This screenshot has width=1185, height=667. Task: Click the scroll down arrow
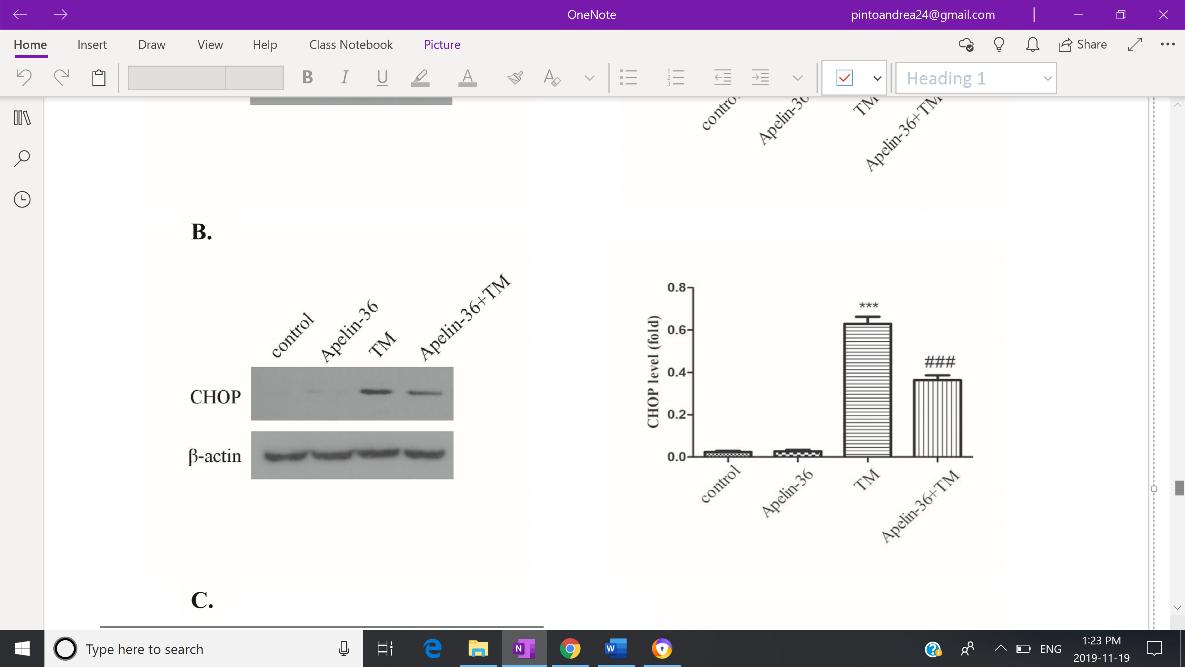tap(1177, 607)
